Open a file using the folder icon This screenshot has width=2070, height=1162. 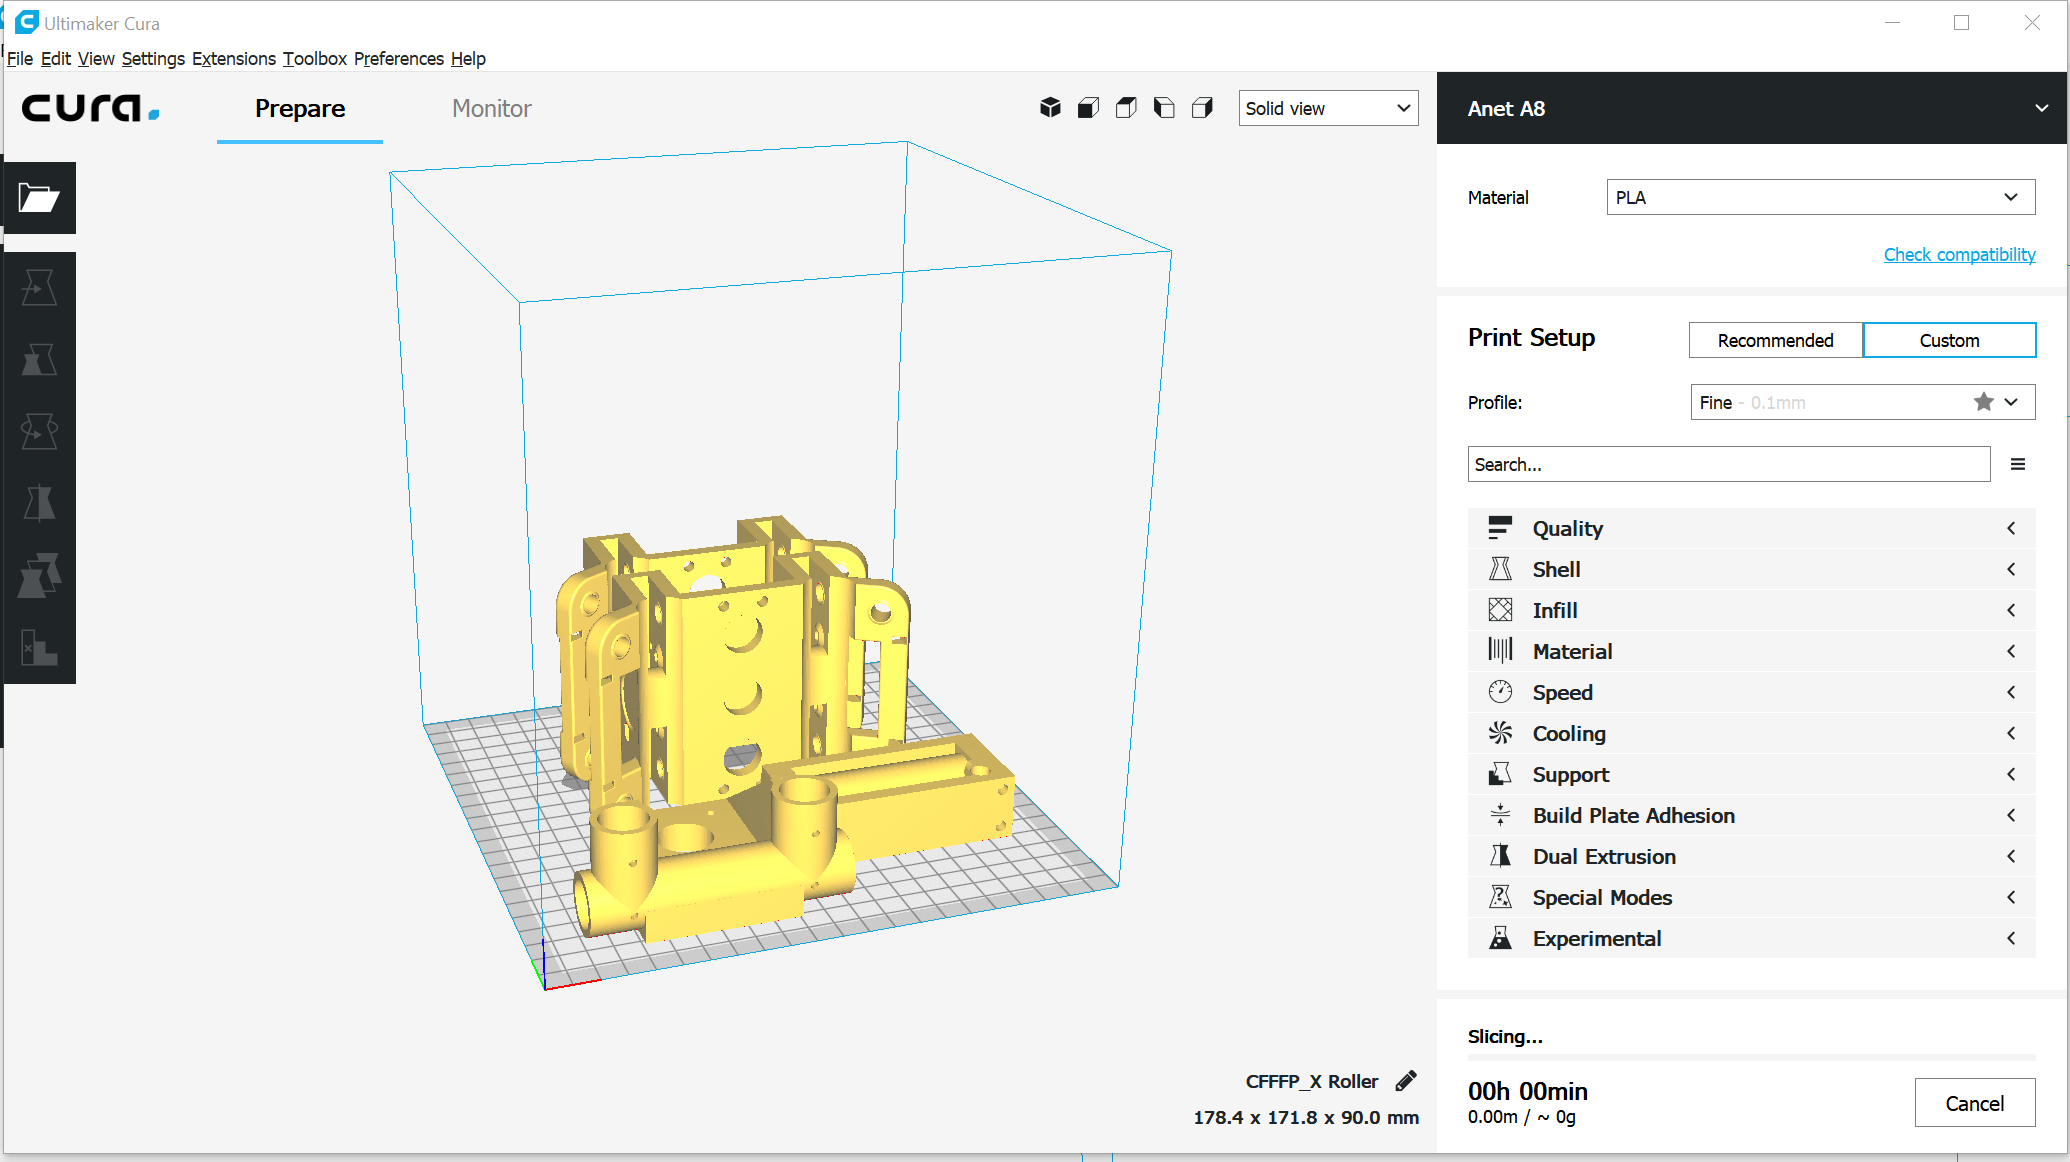coord(38,197)
